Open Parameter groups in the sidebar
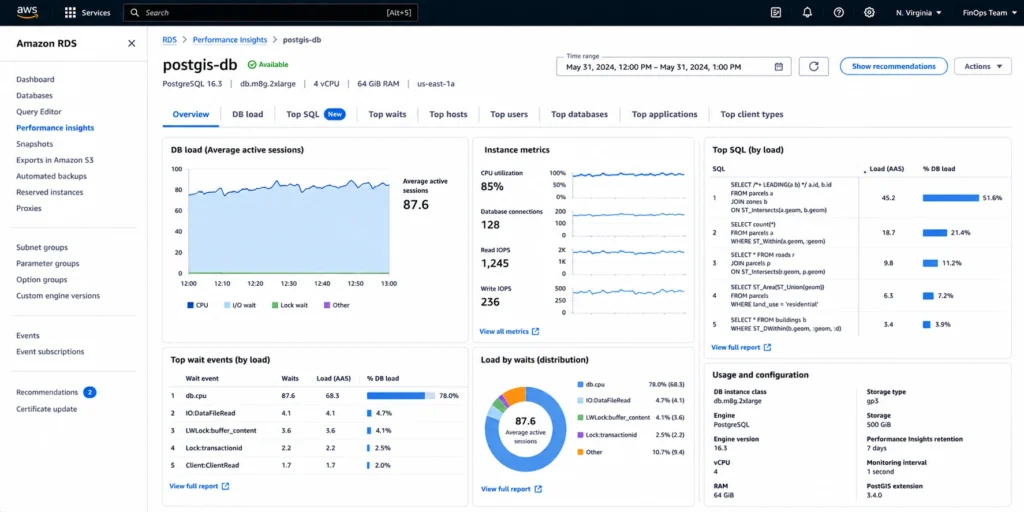 pos(48,263)
